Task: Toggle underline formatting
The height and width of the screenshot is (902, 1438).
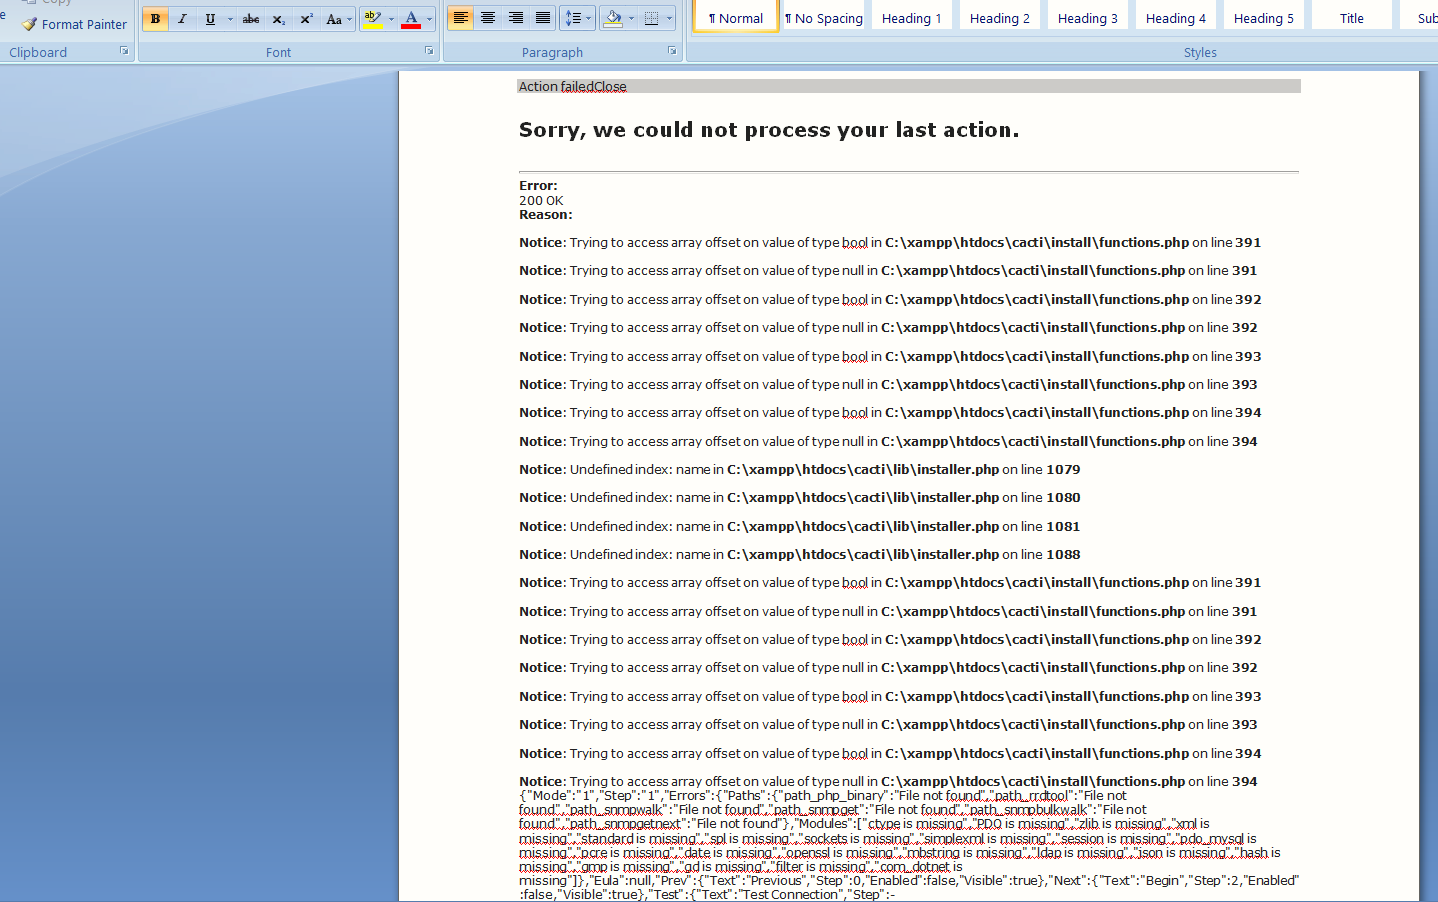Action: 210,19
